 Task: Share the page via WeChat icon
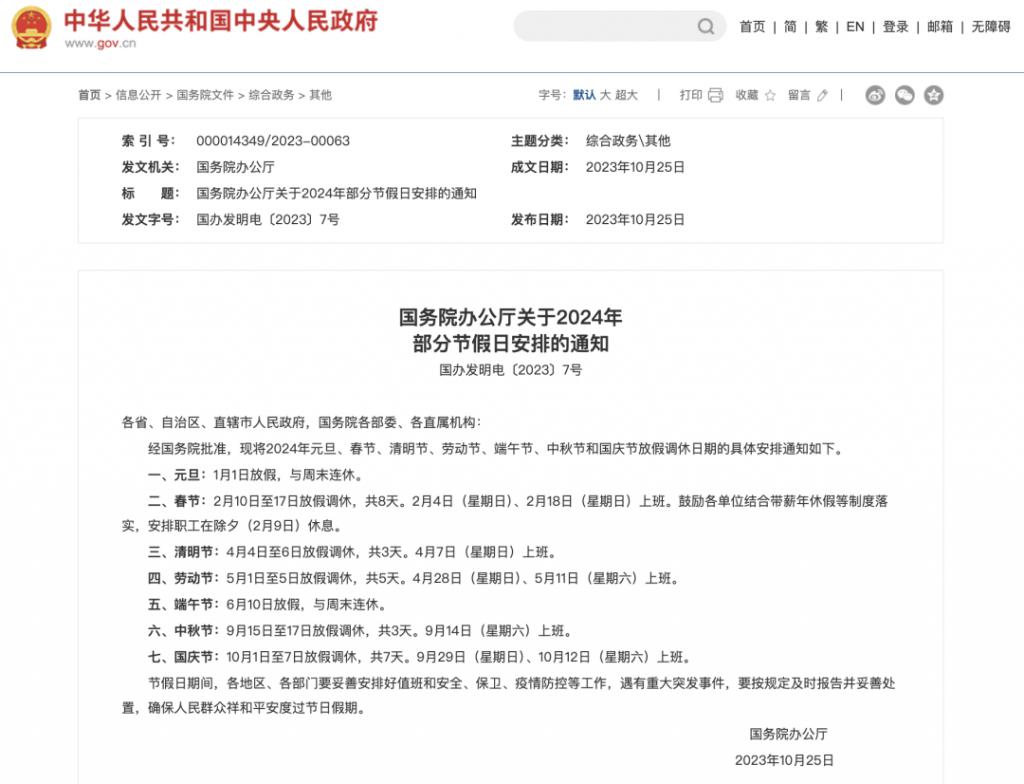pyautogui.click(x=904, y=95)
